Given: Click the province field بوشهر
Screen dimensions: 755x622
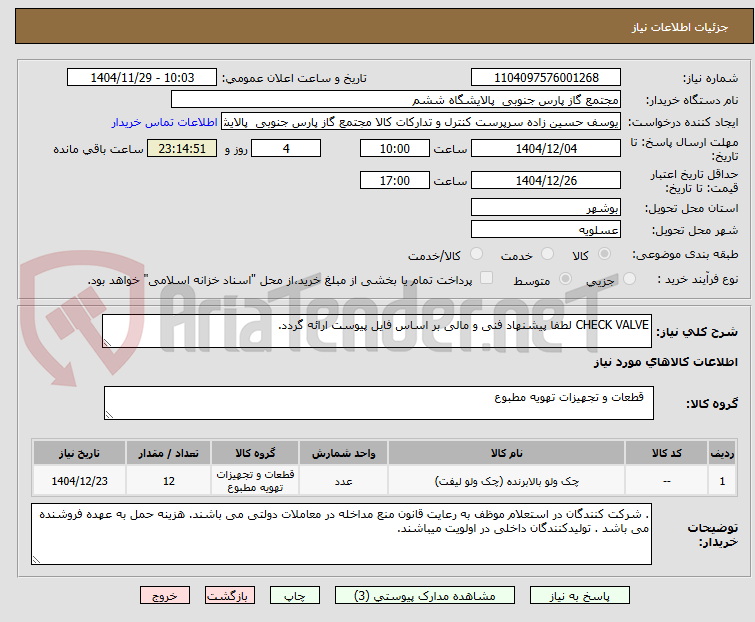Looking at the screenshot, I should [x=546, y=207].
